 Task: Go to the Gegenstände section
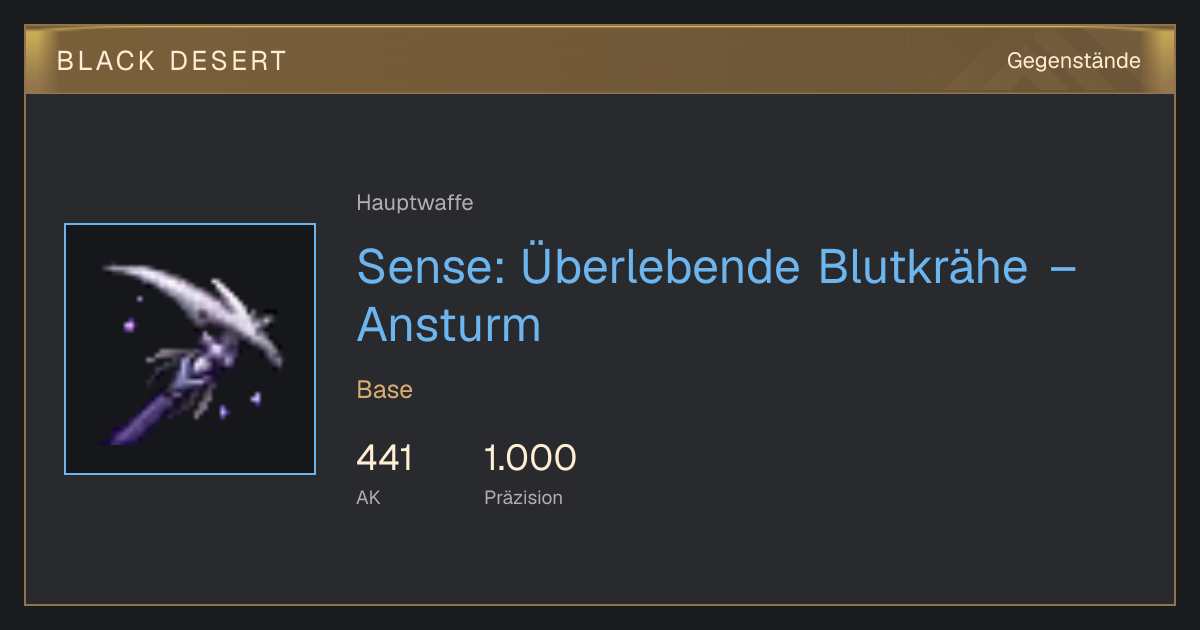pyautogui.click(x=1074, y=61)
